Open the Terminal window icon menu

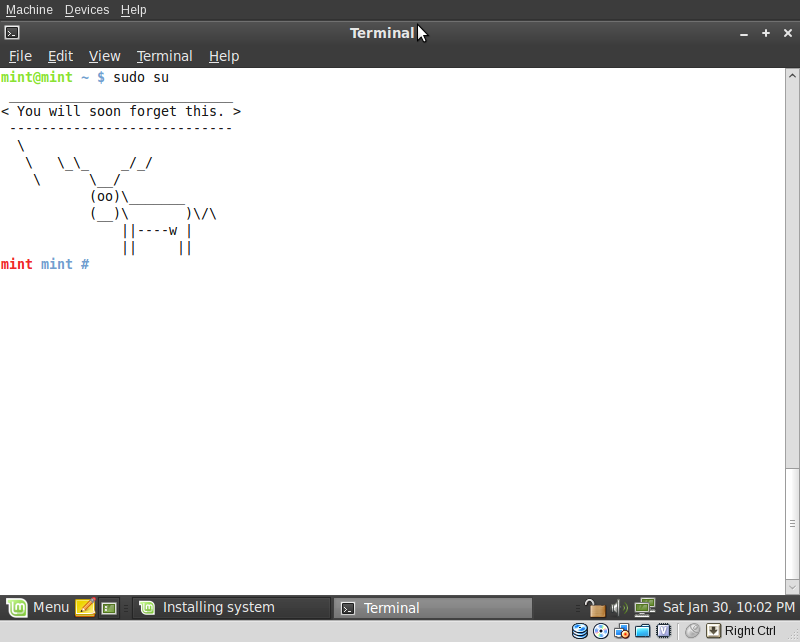11,32
